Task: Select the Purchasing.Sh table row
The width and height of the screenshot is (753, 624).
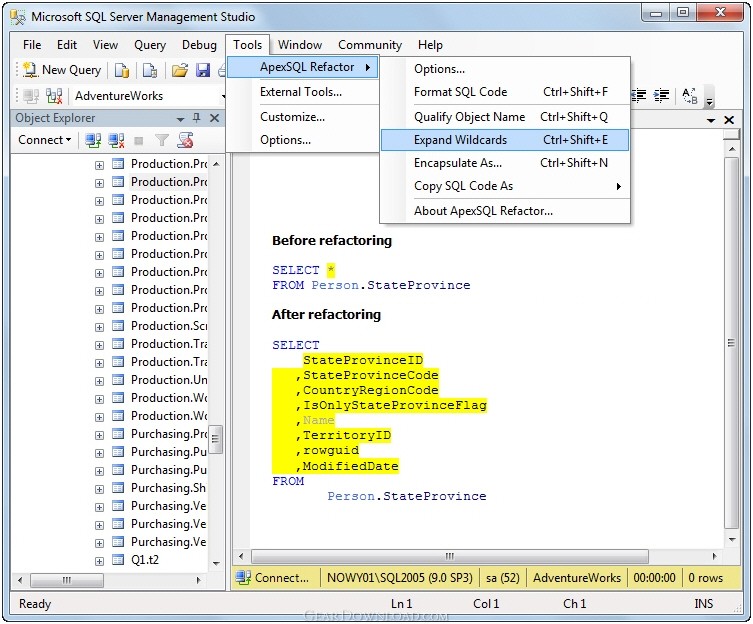Action: pos(168,488)
